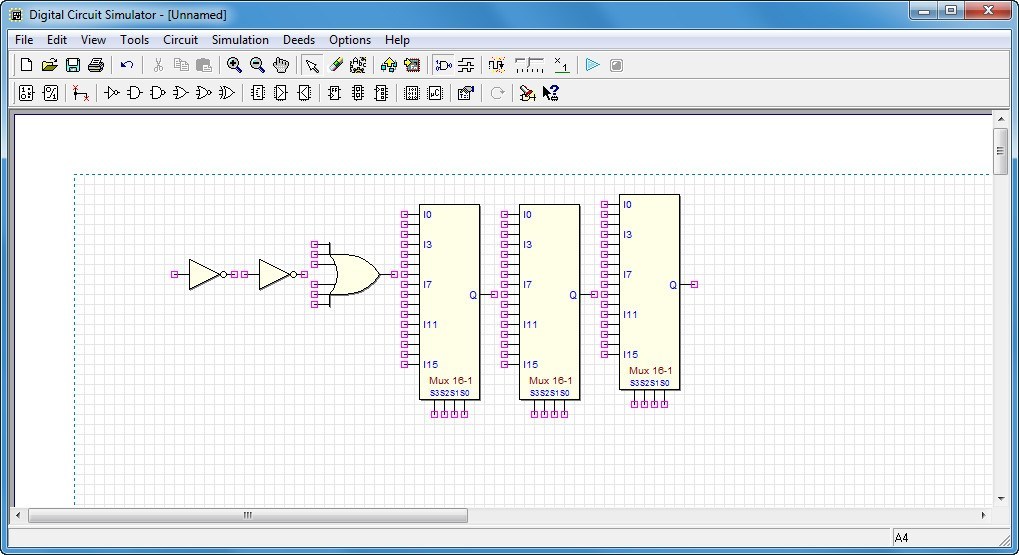Screen dimensions: 1019x555
Task: Start the simulation with play button
Action: pos(592,65)
